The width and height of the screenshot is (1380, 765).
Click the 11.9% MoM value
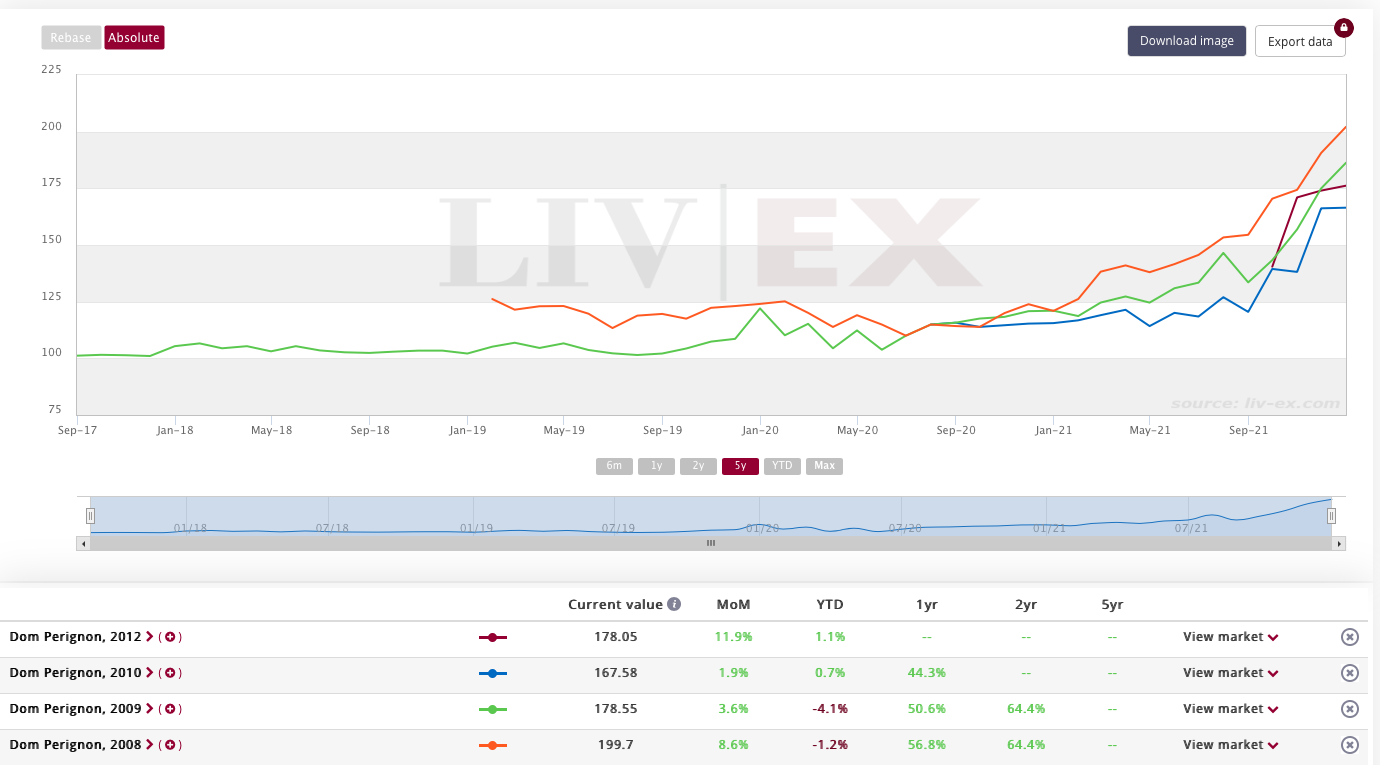[x=734, y=637]
